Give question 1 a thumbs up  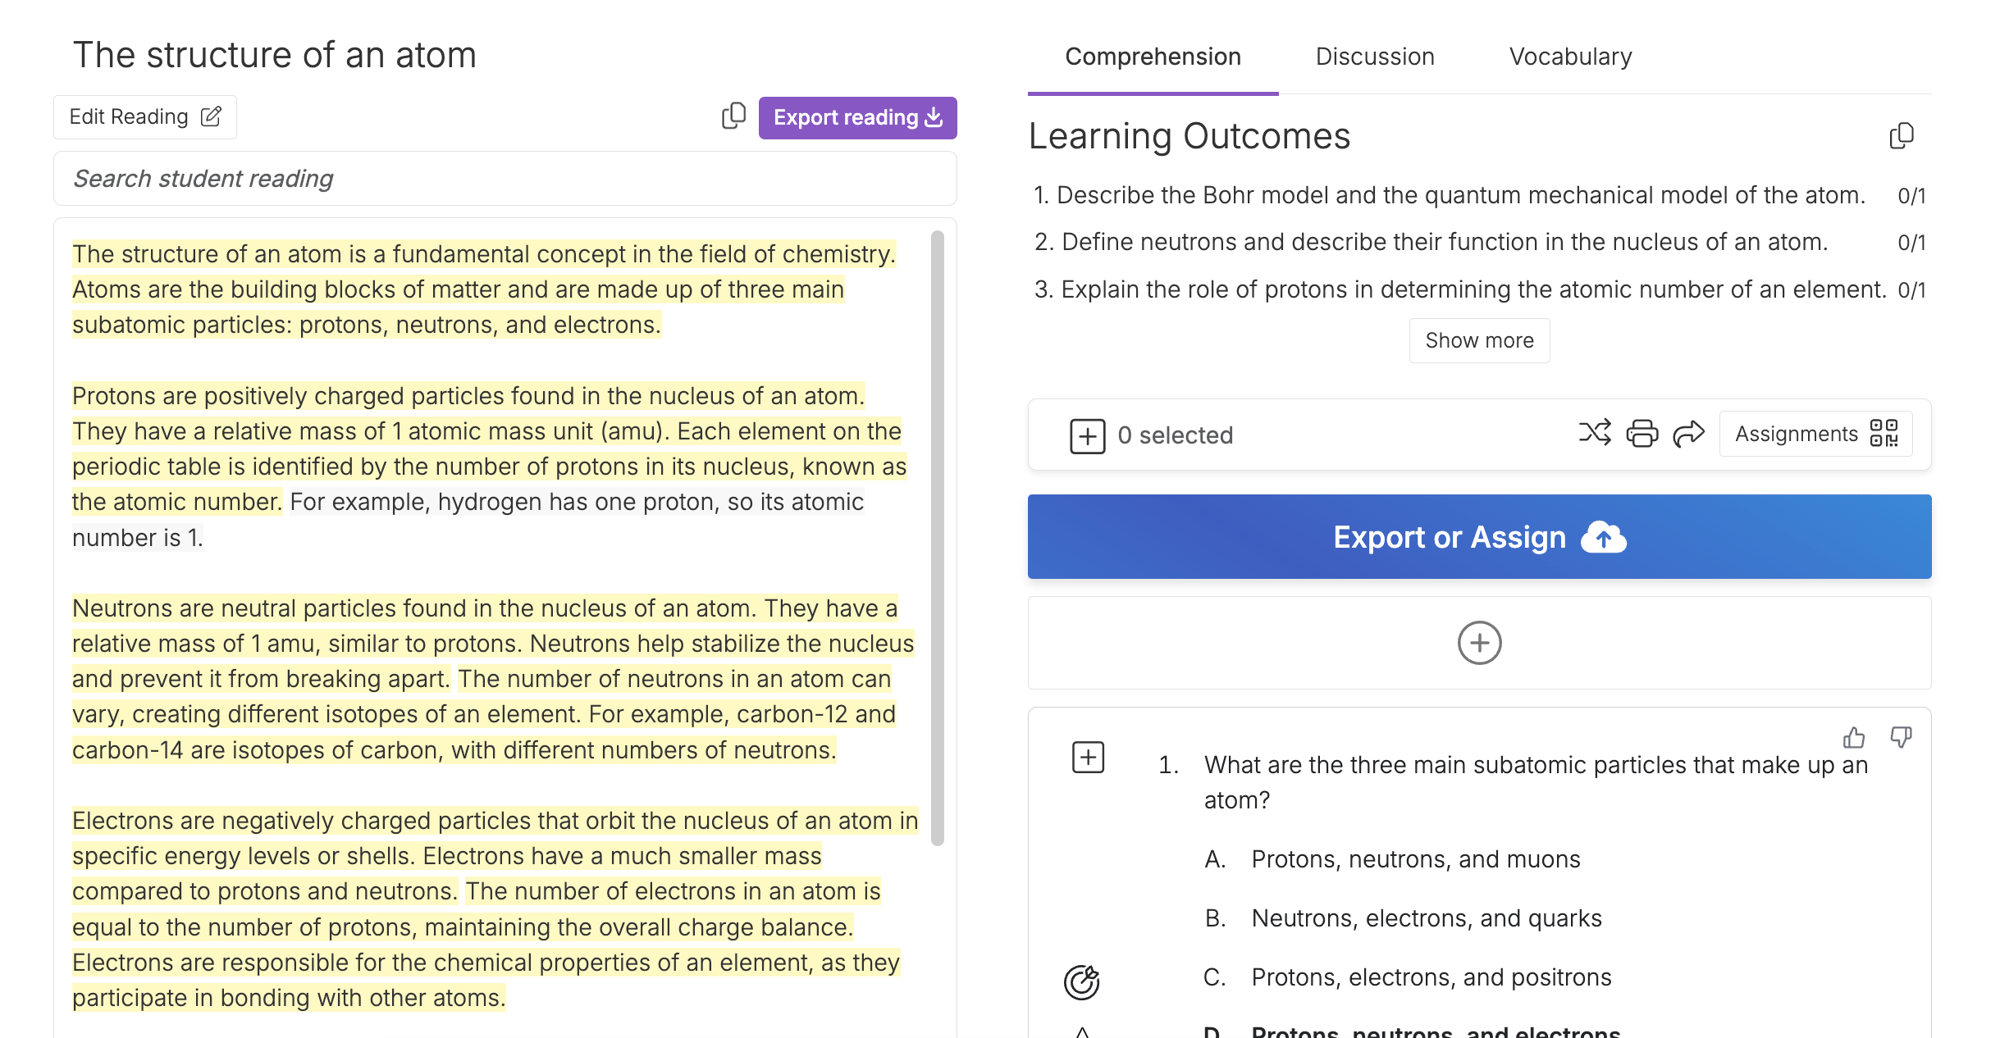click(1853, 738)
